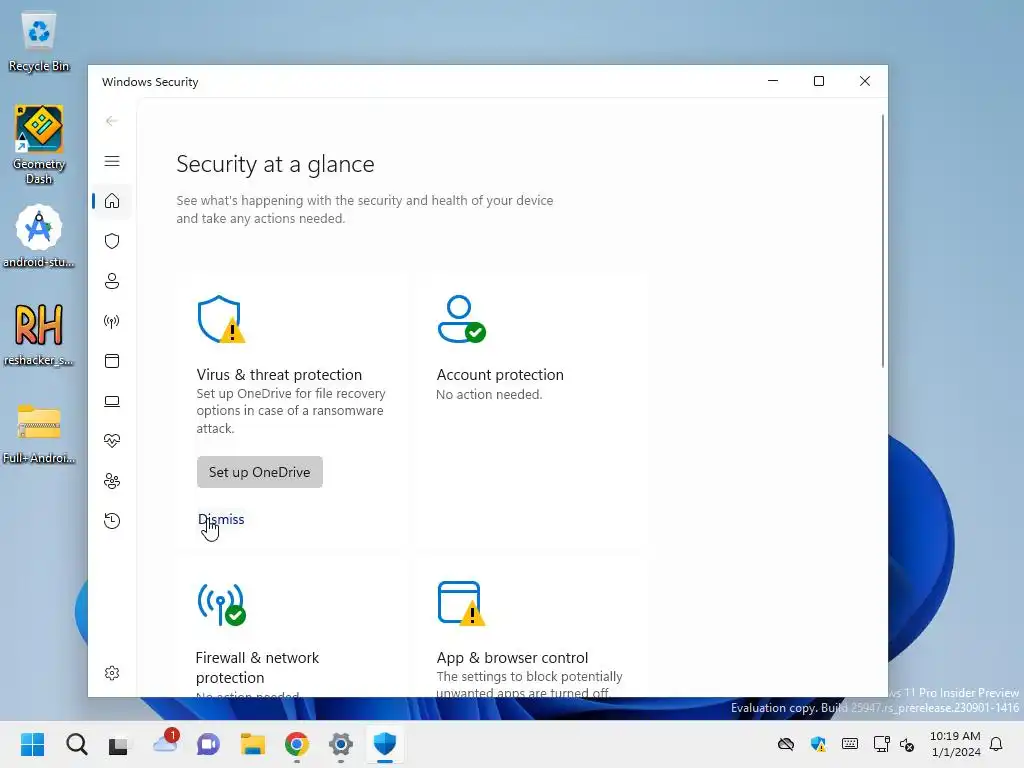Image resolution: width=1024 pixels, height=768 pixels.
Task: Open Firewall & network antenna icon in sidebar
Action: [112, 321]
